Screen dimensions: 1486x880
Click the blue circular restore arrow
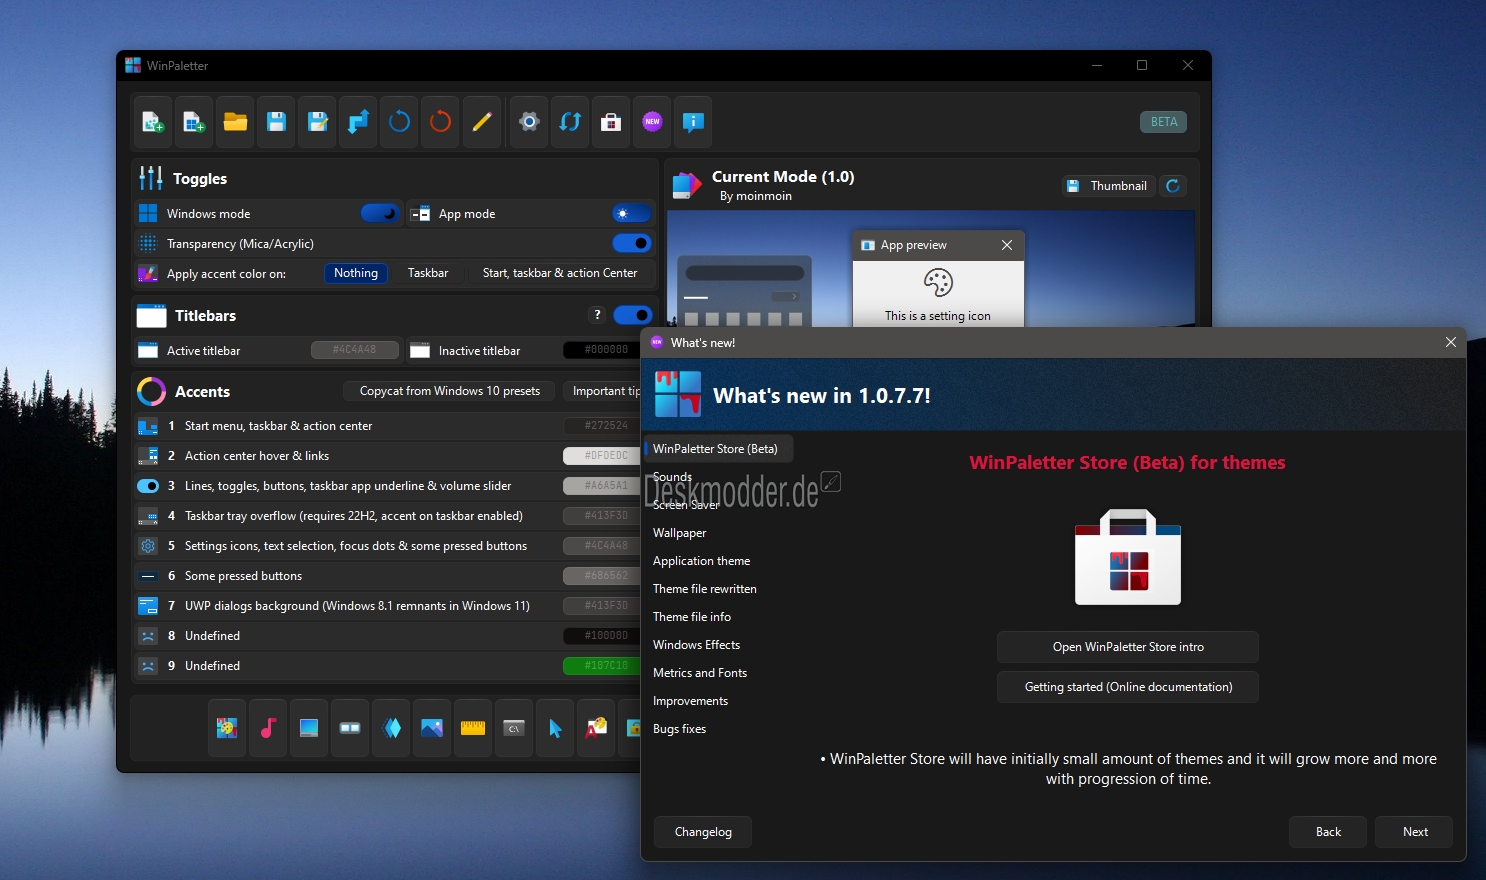tap(399, 122)
